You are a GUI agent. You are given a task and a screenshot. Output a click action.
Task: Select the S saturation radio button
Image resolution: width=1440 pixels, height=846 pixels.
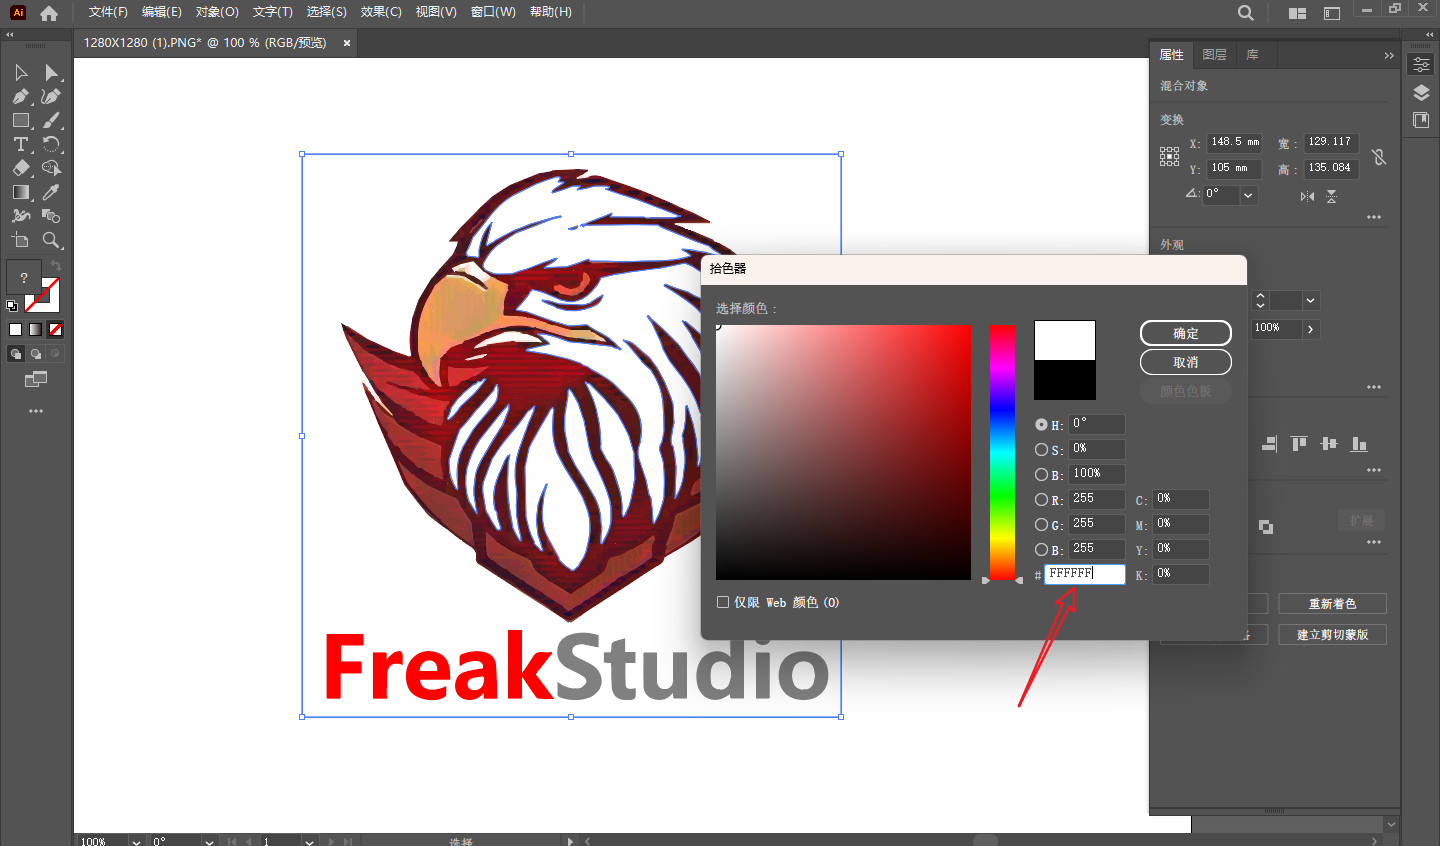(x=1041, y=449)
